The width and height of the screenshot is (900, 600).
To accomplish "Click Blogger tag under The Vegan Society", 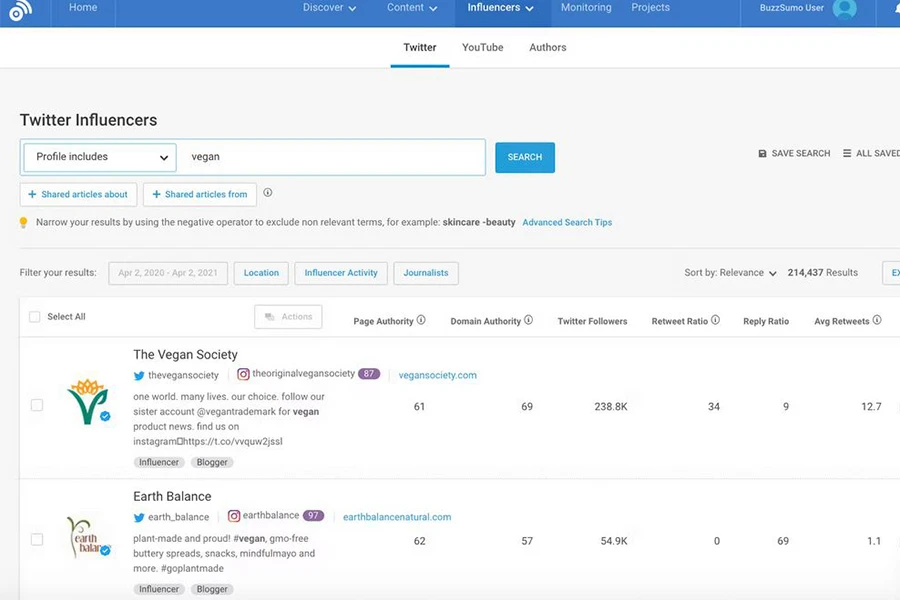I will pyautogui.click(x=212, y=462).
